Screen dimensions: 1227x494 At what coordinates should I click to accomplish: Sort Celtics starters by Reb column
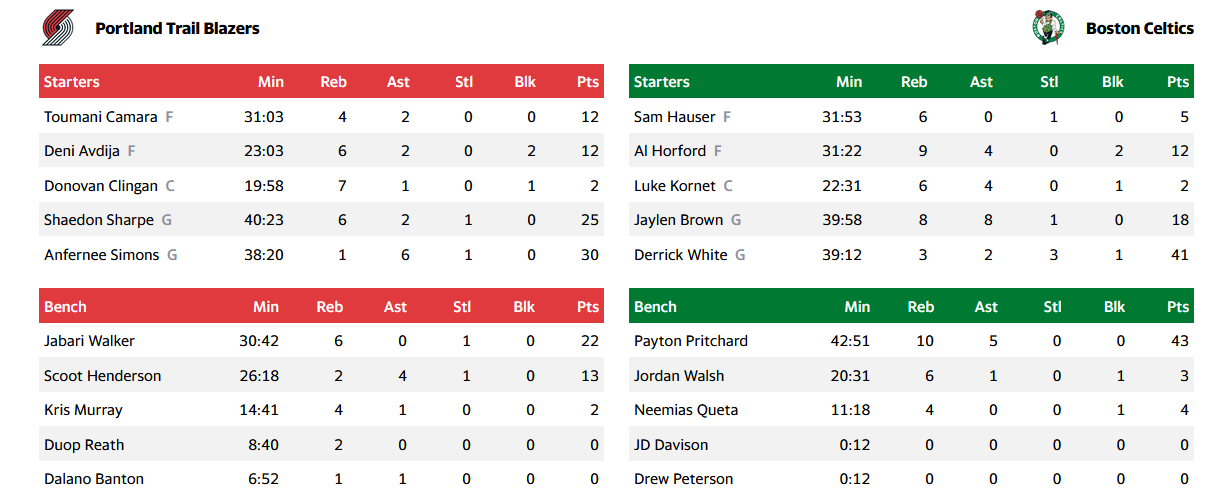click(914, 82)
